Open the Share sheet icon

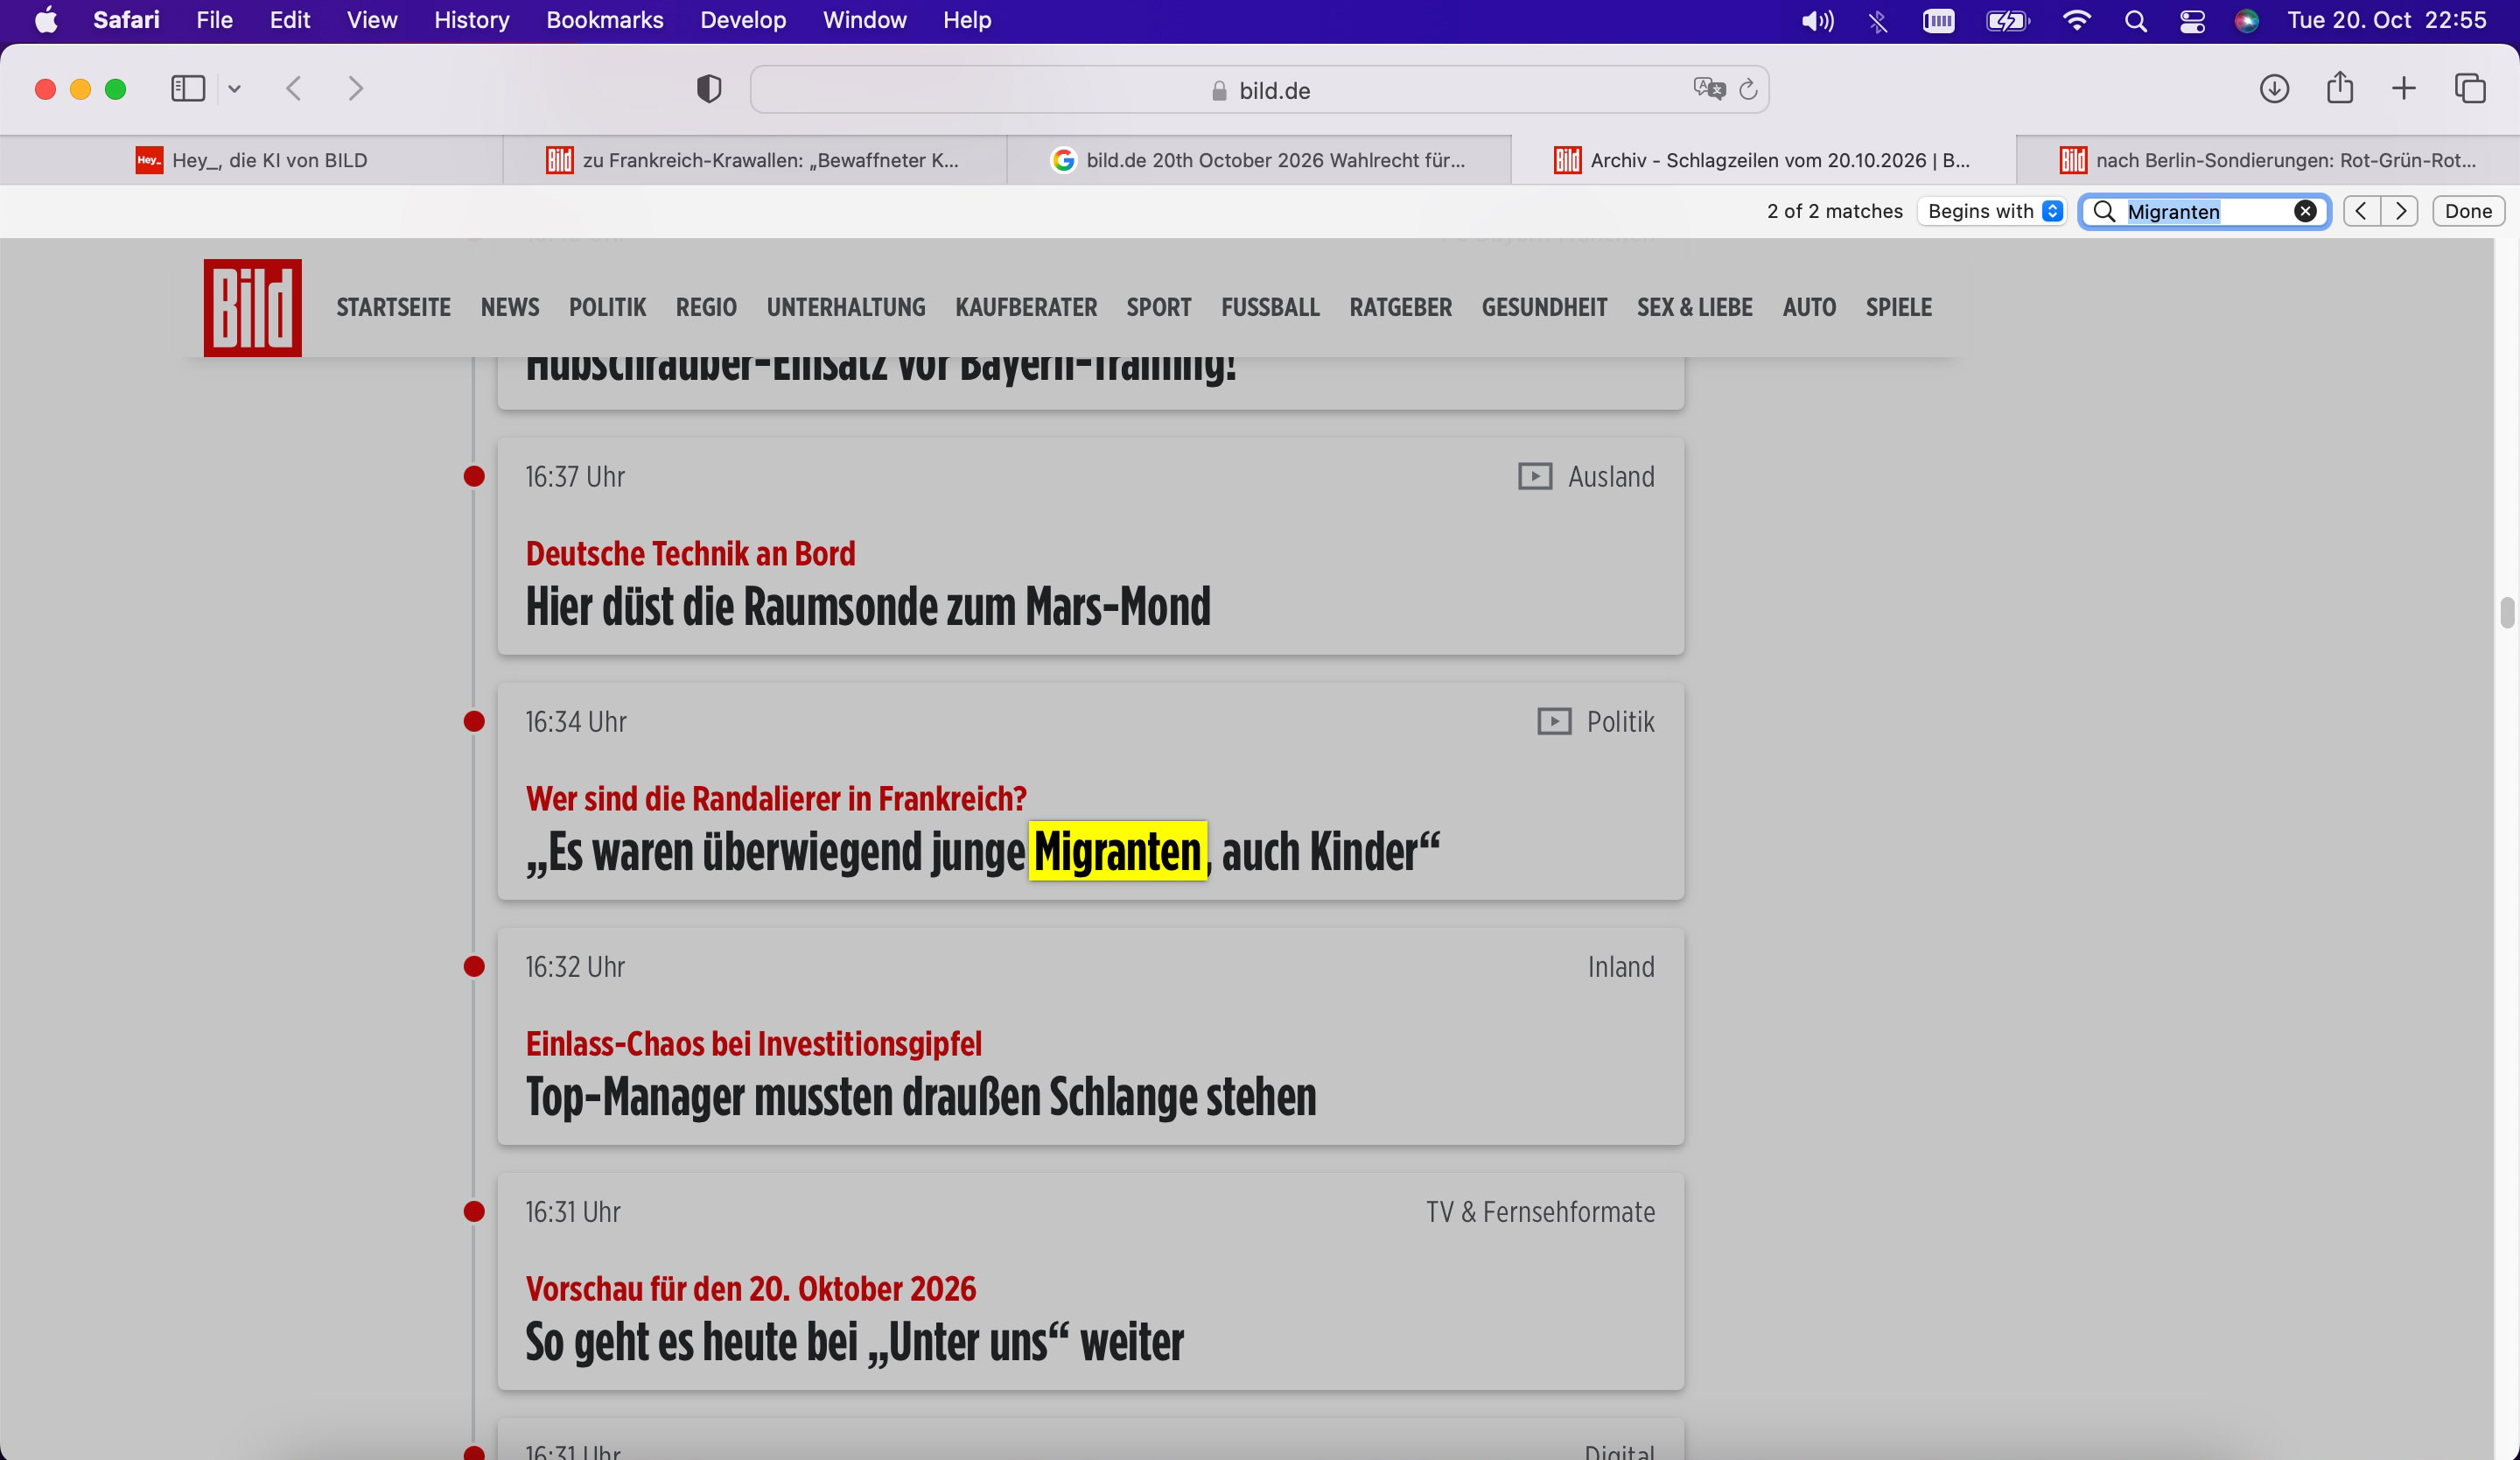2340,88
